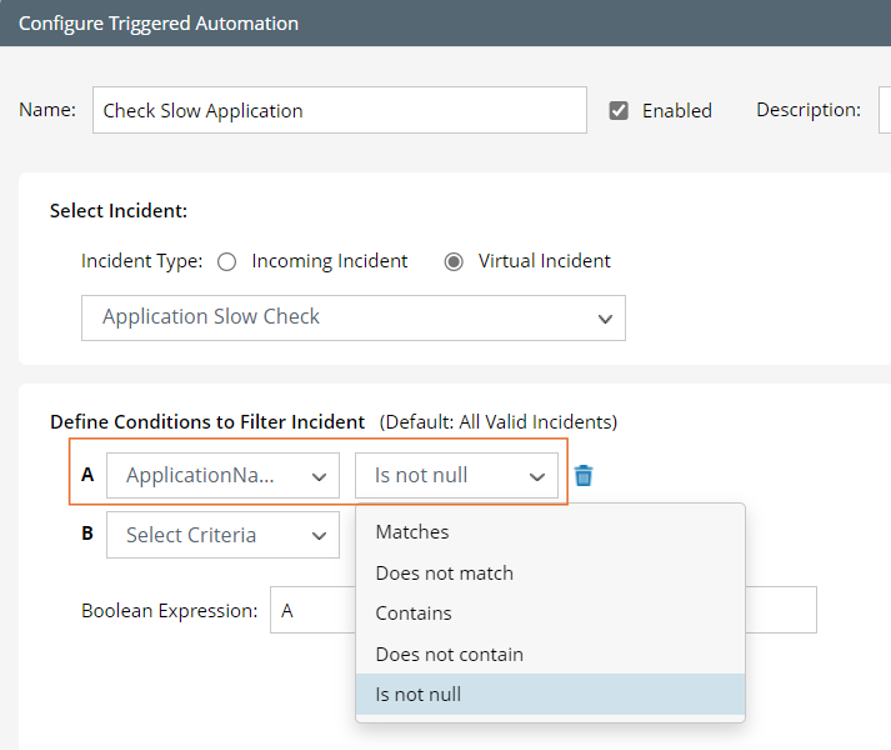Toggle the Enabled checkbox
This screenshot has height=750, width=891.
pyautogui.click(x=619, y=111)
